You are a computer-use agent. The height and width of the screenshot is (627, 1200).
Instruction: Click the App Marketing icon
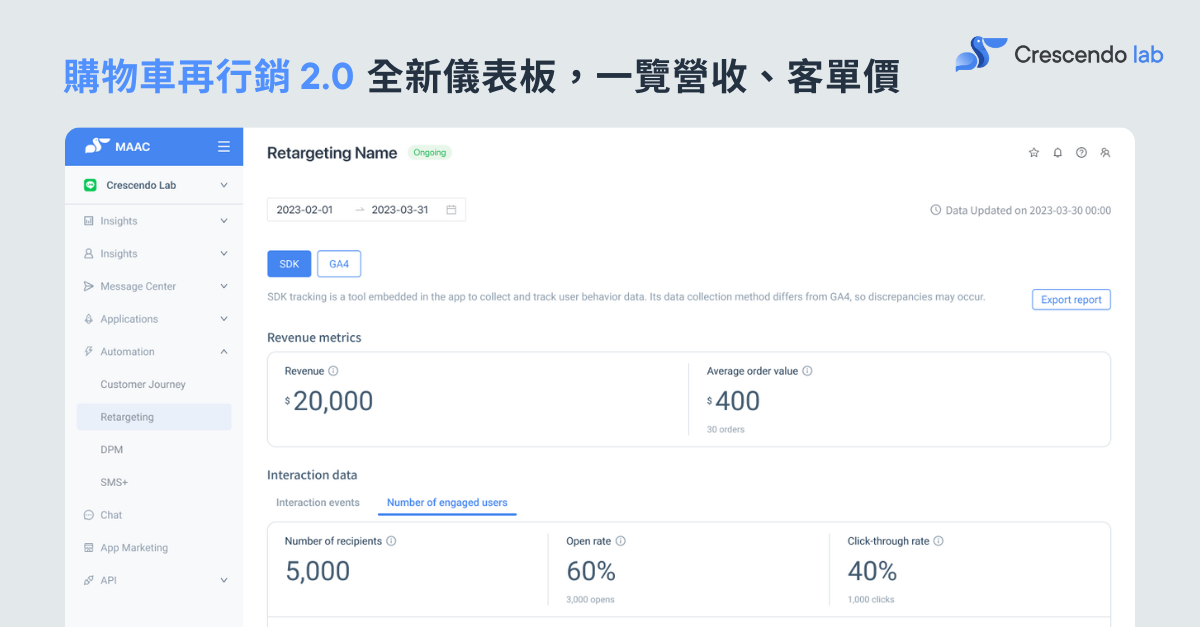89,548
